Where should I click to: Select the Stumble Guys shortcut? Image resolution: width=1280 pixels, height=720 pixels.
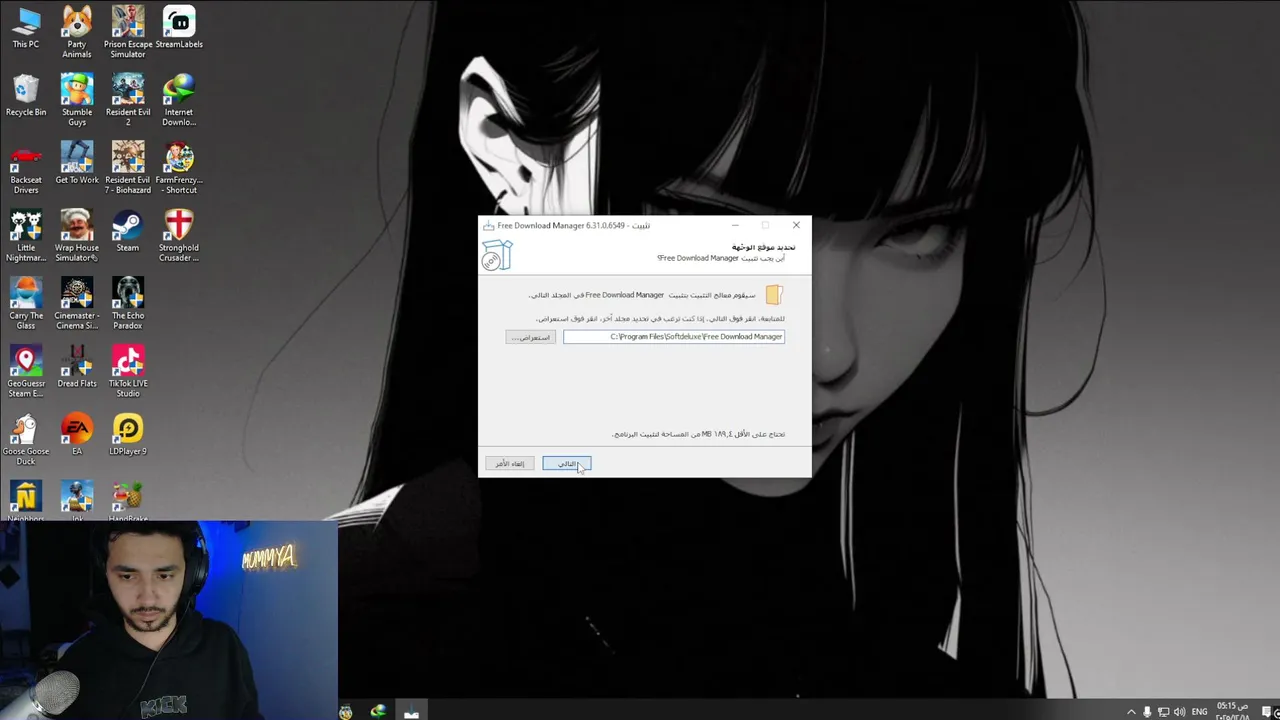[77, 100]
